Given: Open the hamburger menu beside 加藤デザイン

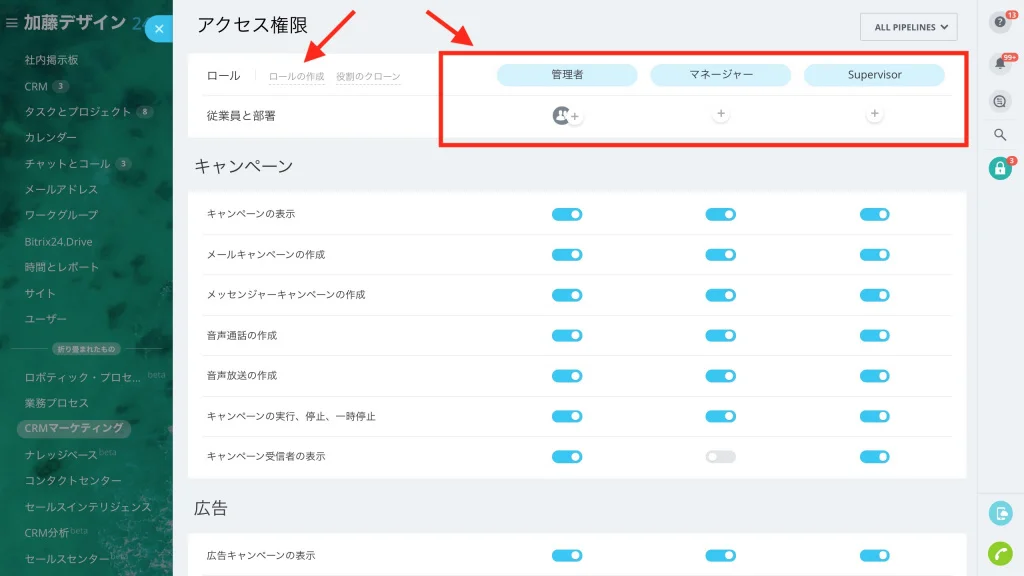Looking at the screenshot, I should [11, 23].
